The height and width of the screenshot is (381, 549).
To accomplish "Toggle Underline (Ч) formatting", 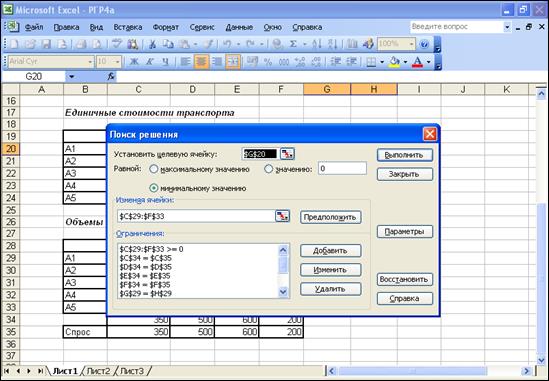I will (165, 62).
